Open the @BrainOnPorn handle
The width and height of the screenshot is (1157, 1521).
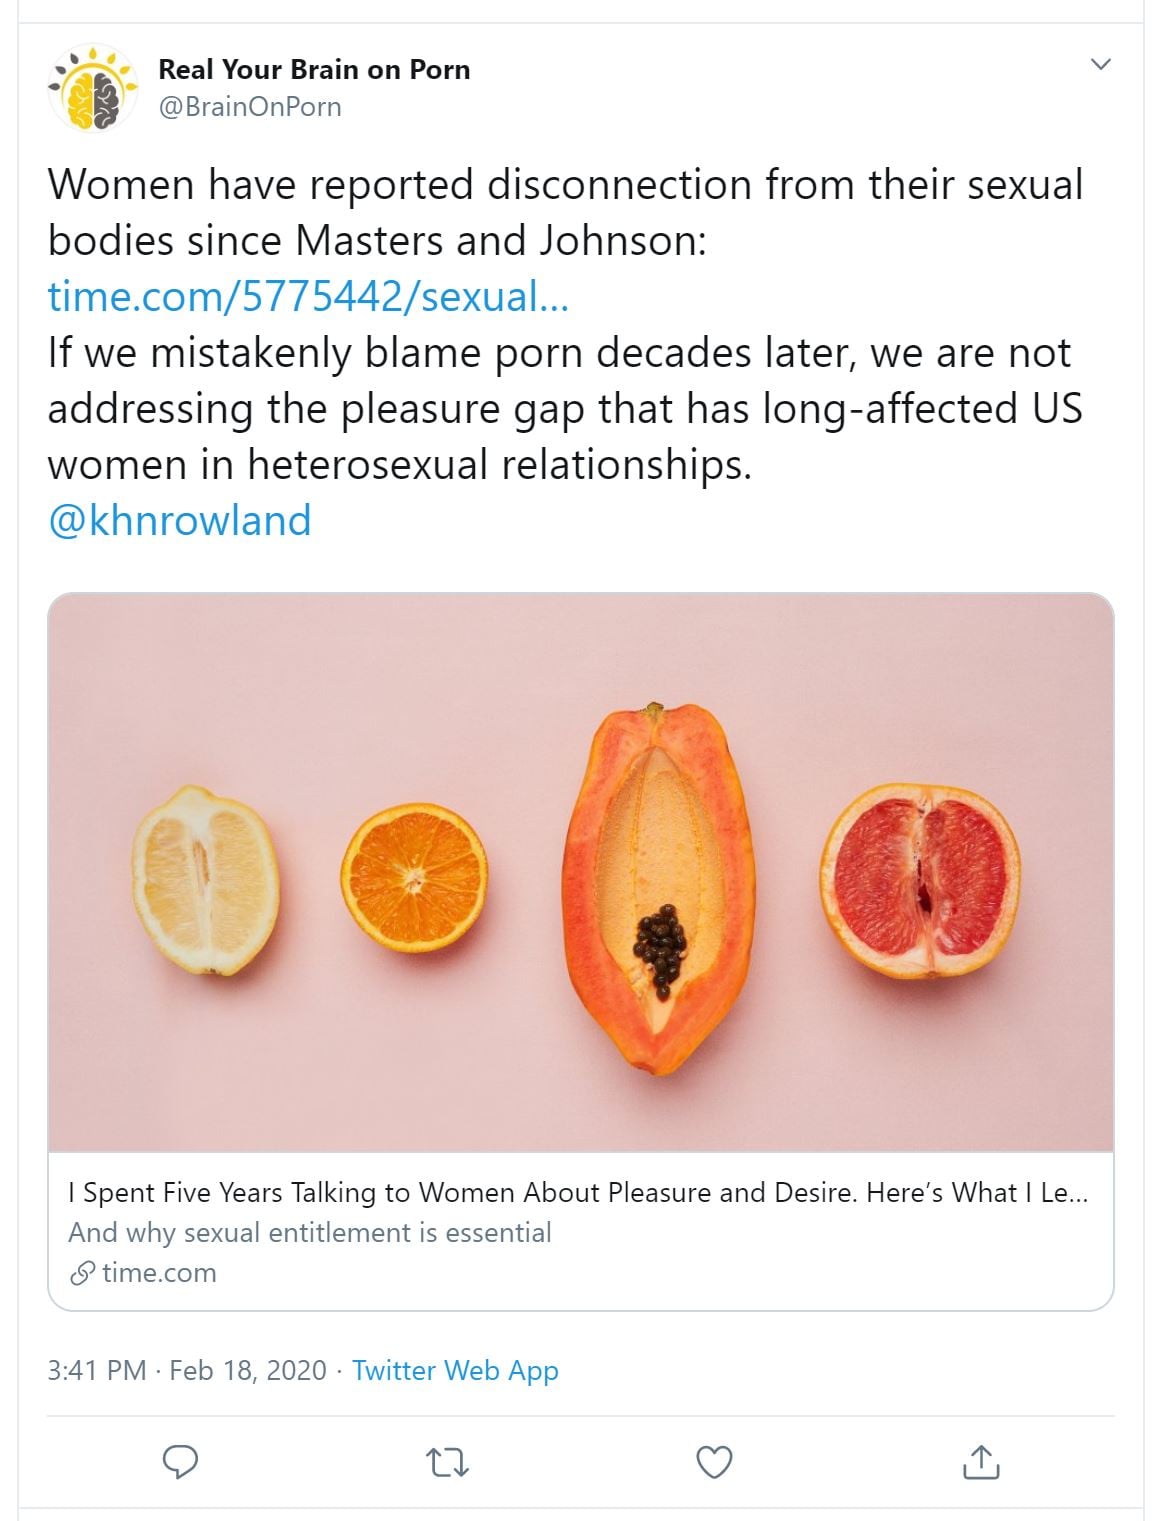(x=250, y=107)
